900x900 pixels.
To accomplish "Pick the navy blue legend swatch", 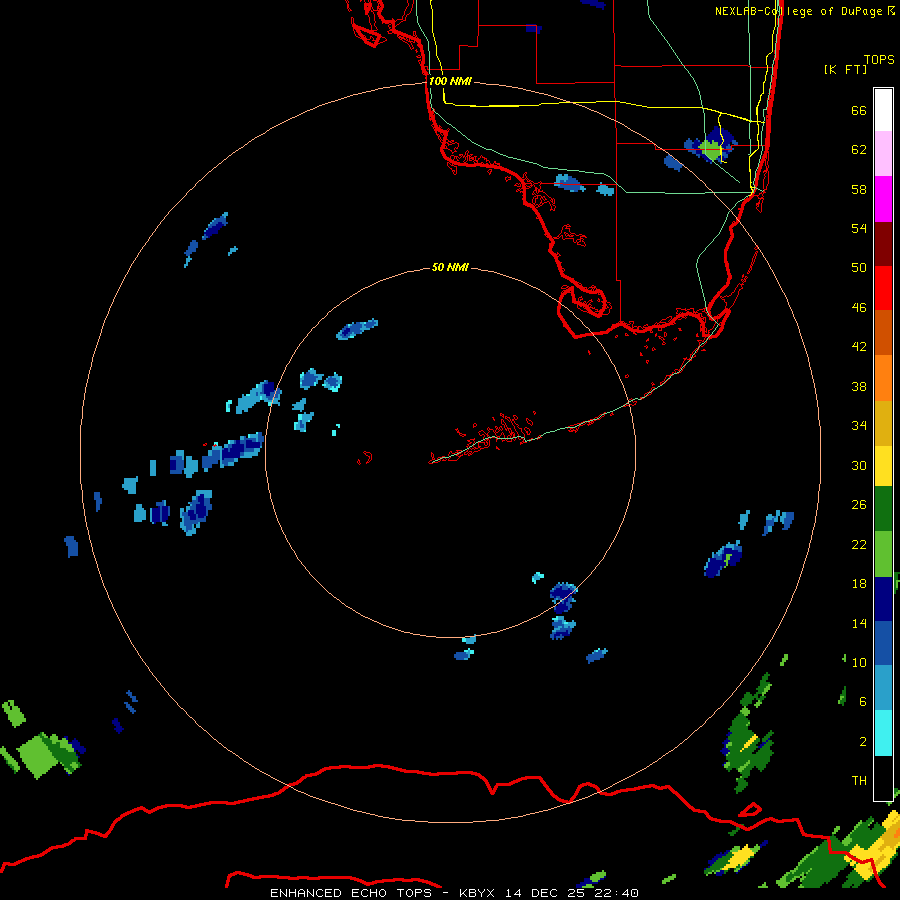I will [x=883, y=599].
